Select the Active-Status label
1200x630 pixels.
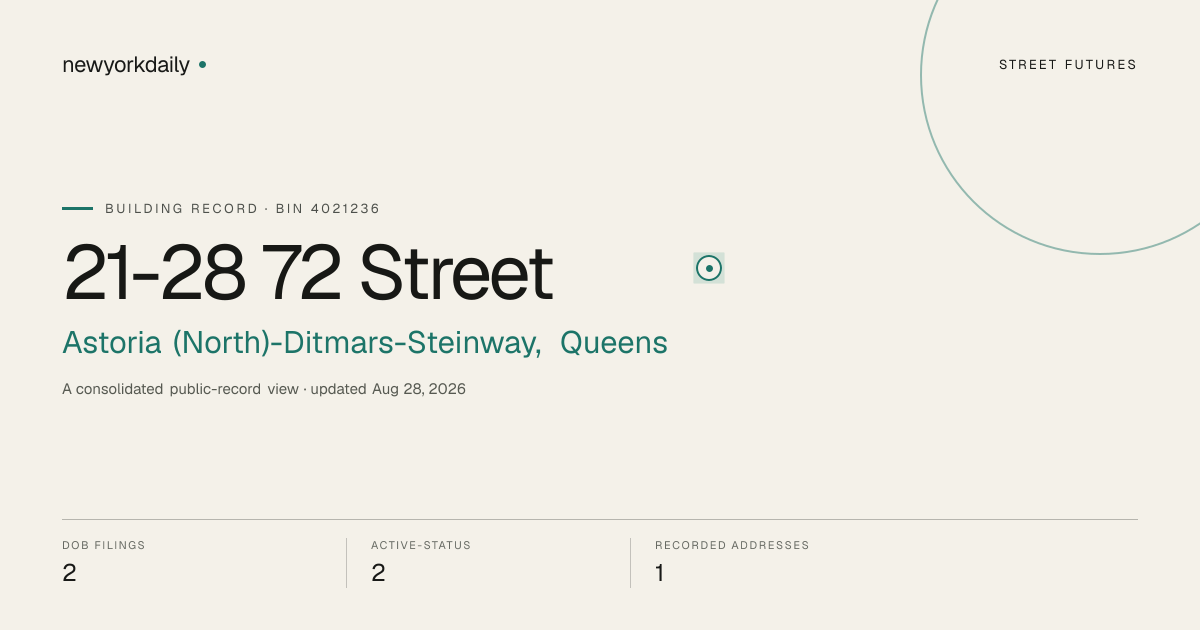[x=421, y=545]
